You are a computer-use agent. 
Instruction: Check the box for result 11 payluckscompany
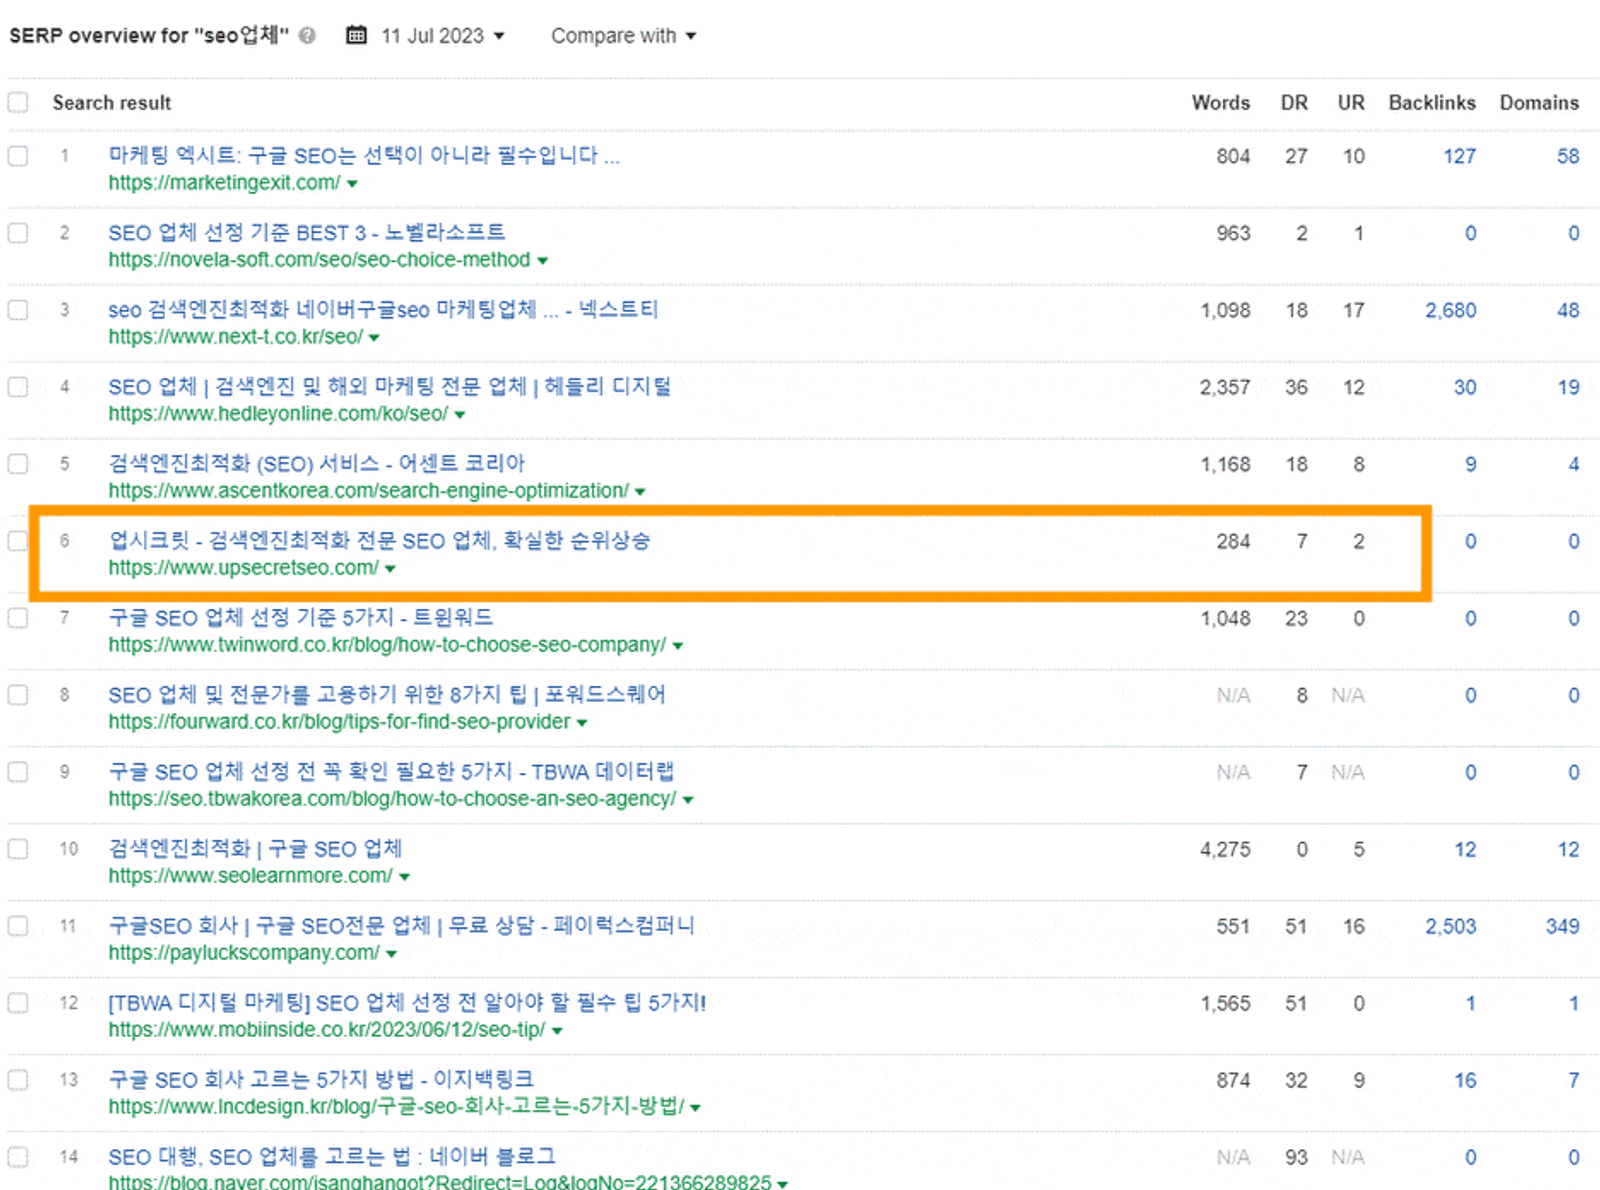[x=18, y=926]
